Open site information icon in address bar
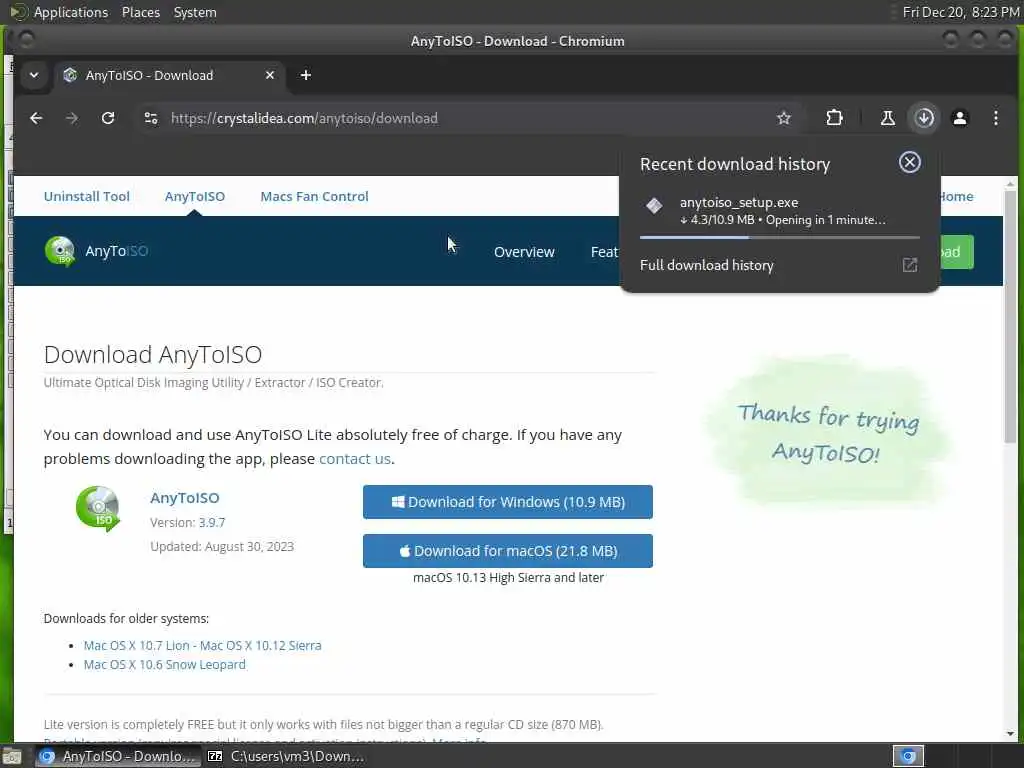This screenshot has height=768, width=1024. (x=151, y=118)
